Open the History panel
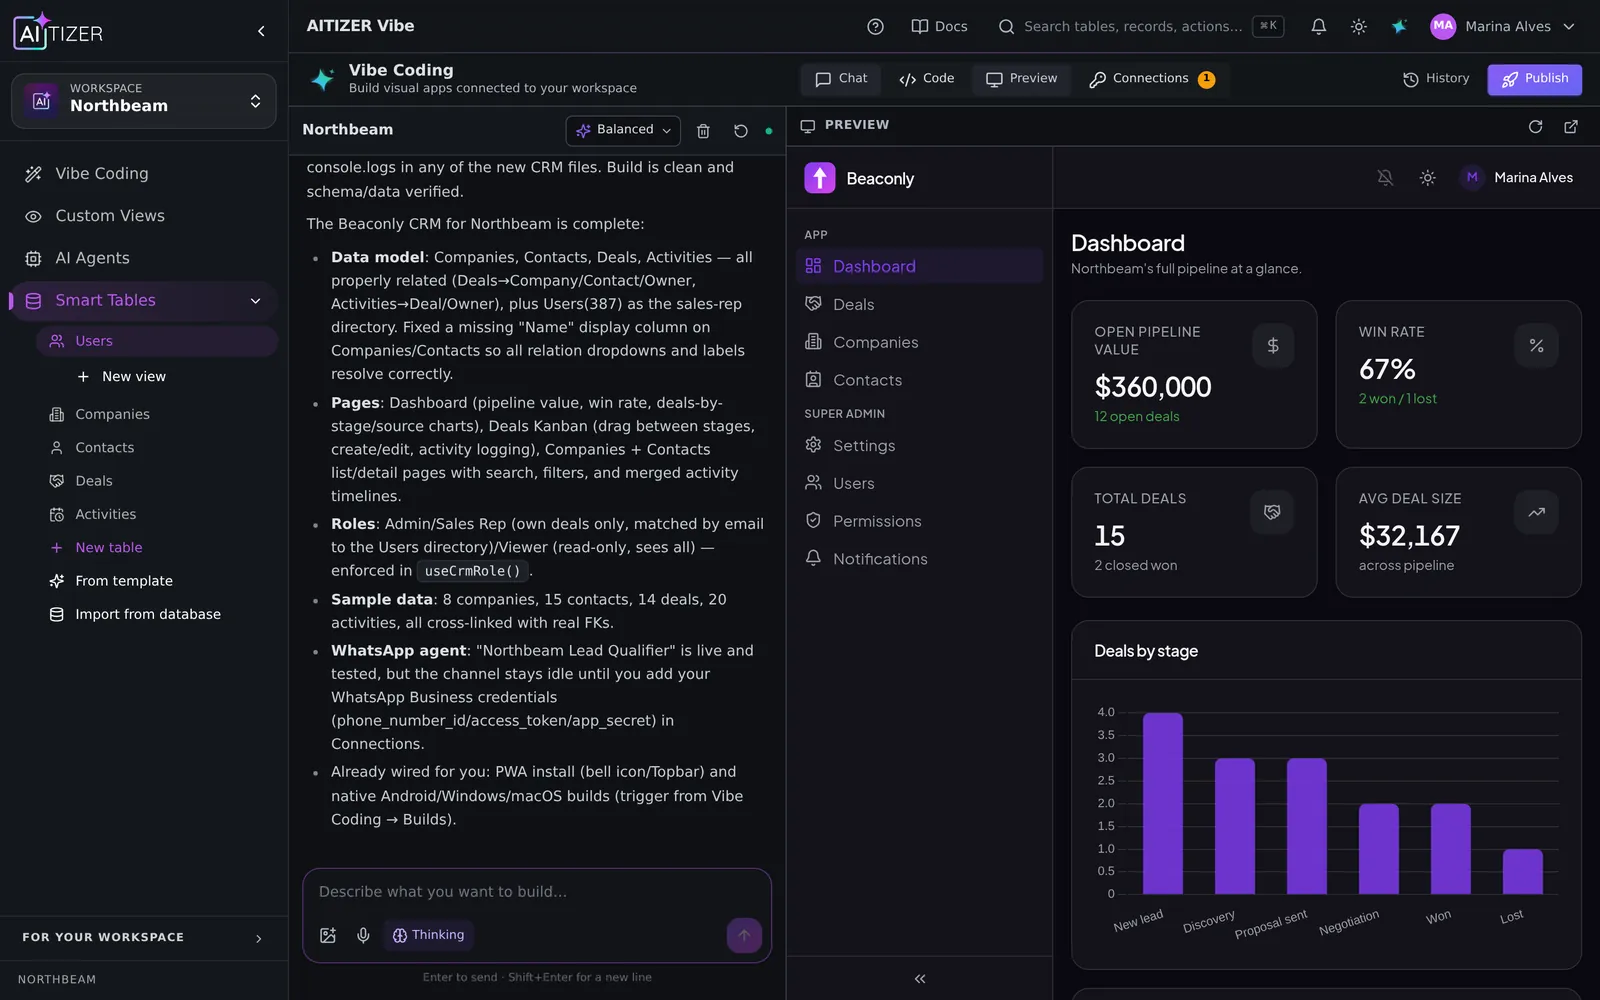Screen dimensions: 1600x1000 [x=1436, y=79]
